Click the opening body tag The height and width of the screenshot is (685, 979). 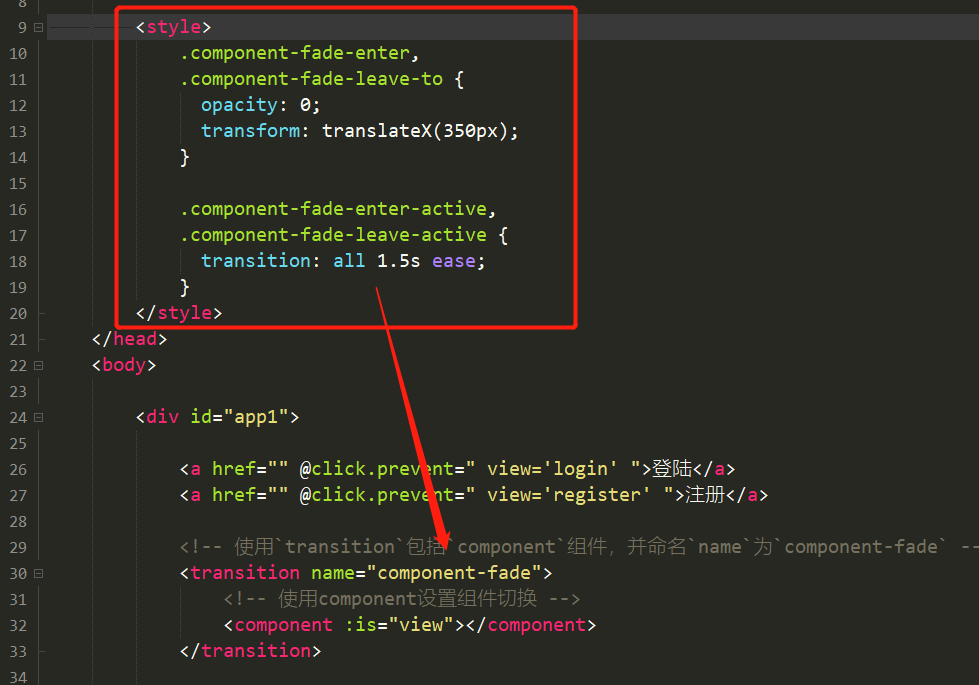[x=124, y=365]
